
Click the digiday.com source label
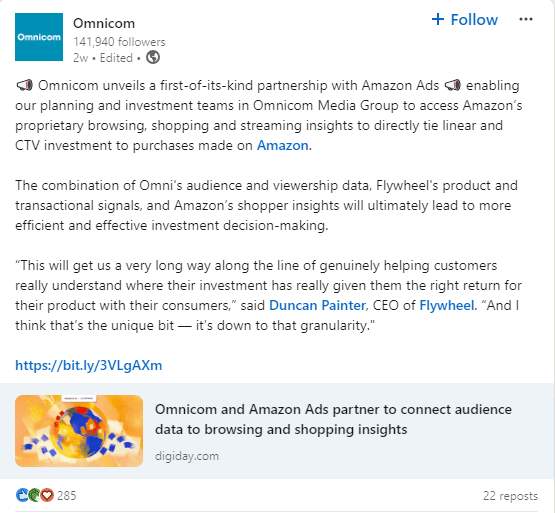coord(187,456)
